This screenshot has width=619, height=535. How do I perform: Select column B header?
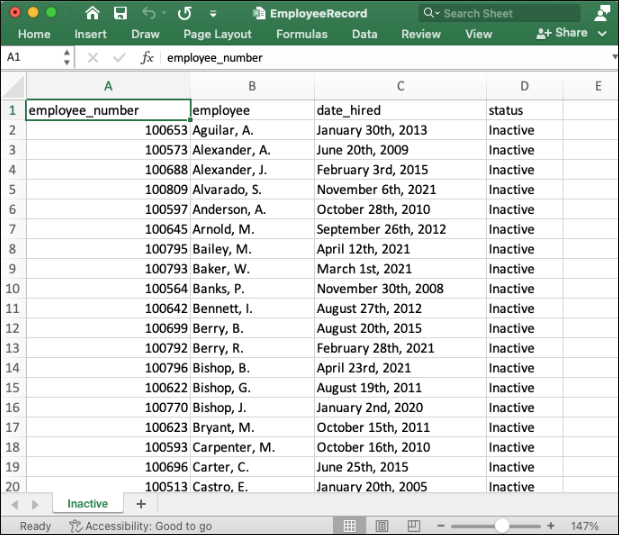click(252, 86)
